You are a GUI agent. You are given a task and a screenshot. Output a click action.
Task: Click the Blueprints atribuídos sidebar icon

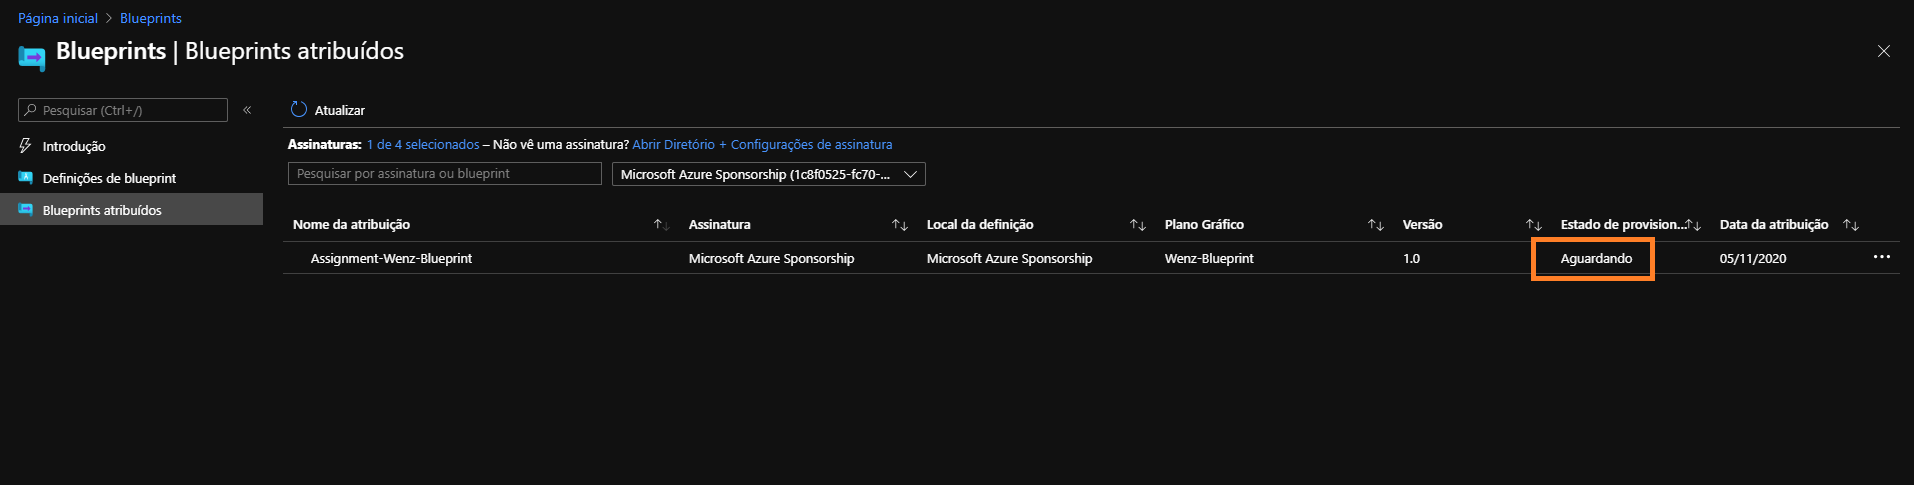(x=25, y=210)
